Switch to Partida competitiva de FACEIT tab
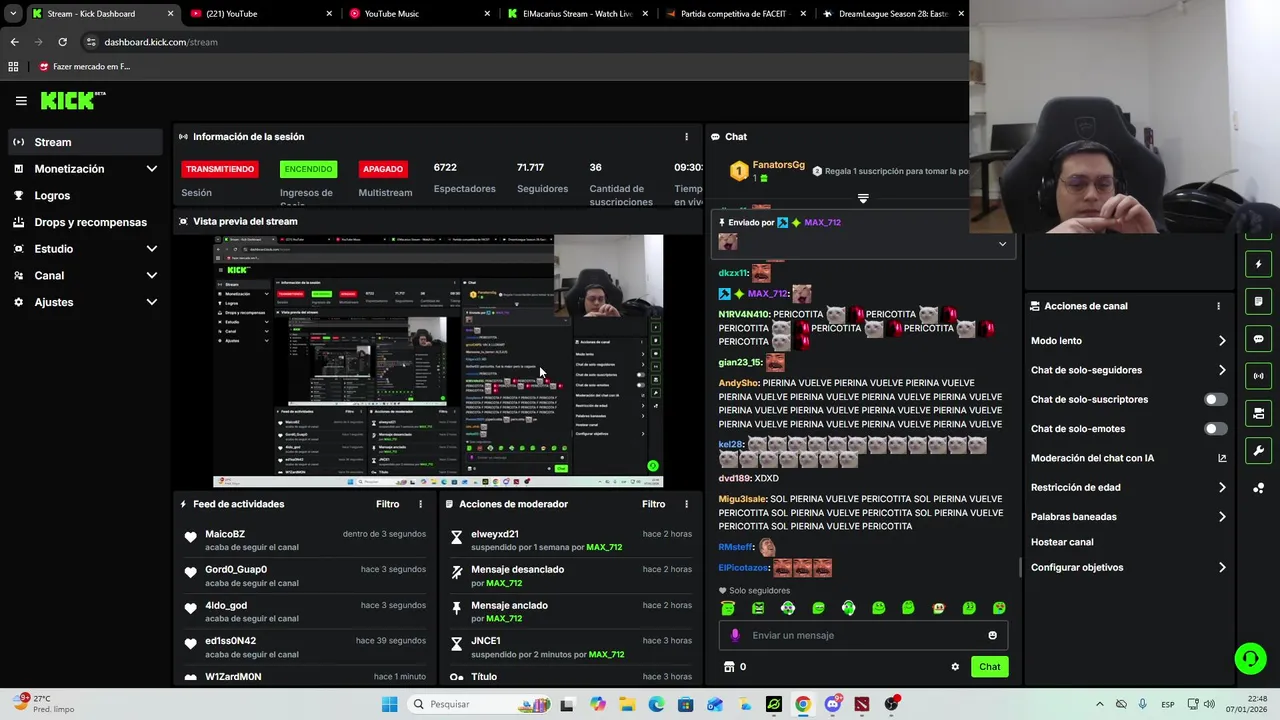1280x720 pixels. pyautogui.click(x=735, y=14)
